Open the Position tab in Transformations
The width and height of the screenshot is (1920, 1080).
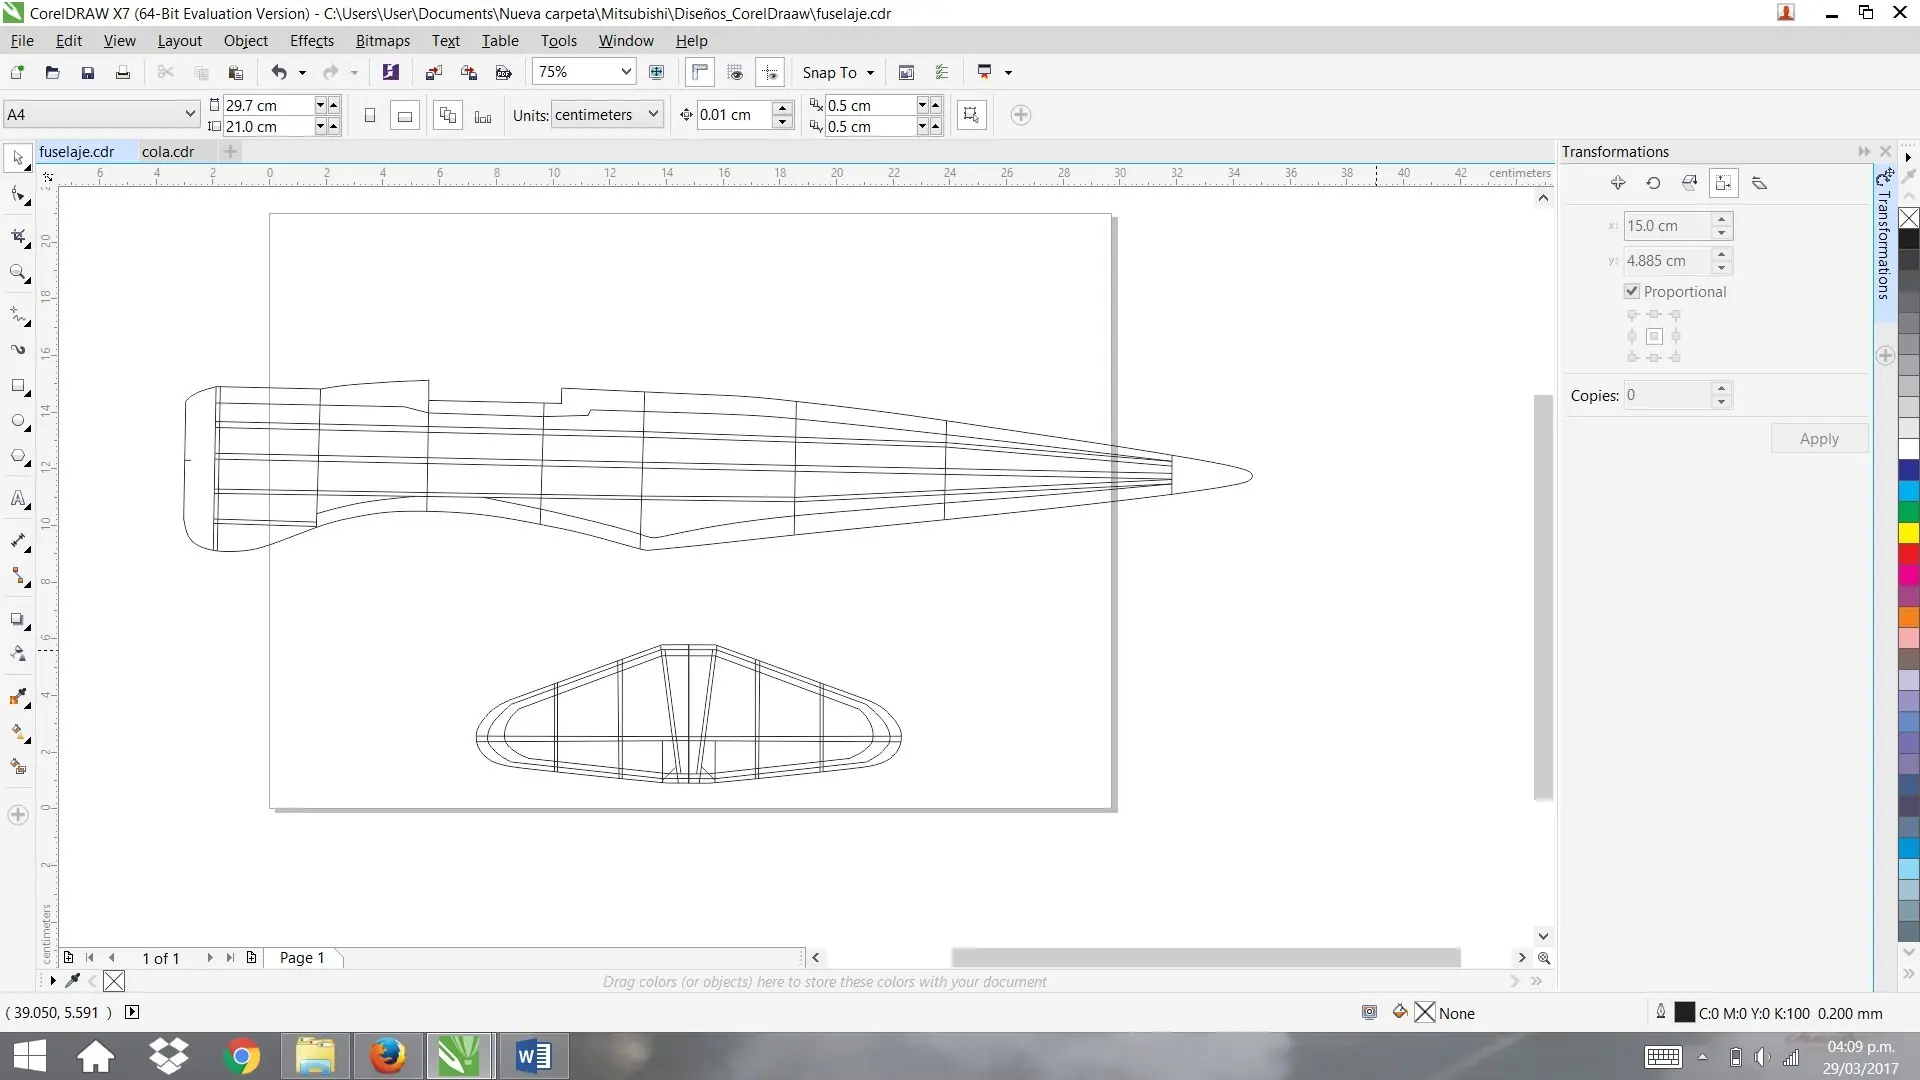tap(1618, 183)
